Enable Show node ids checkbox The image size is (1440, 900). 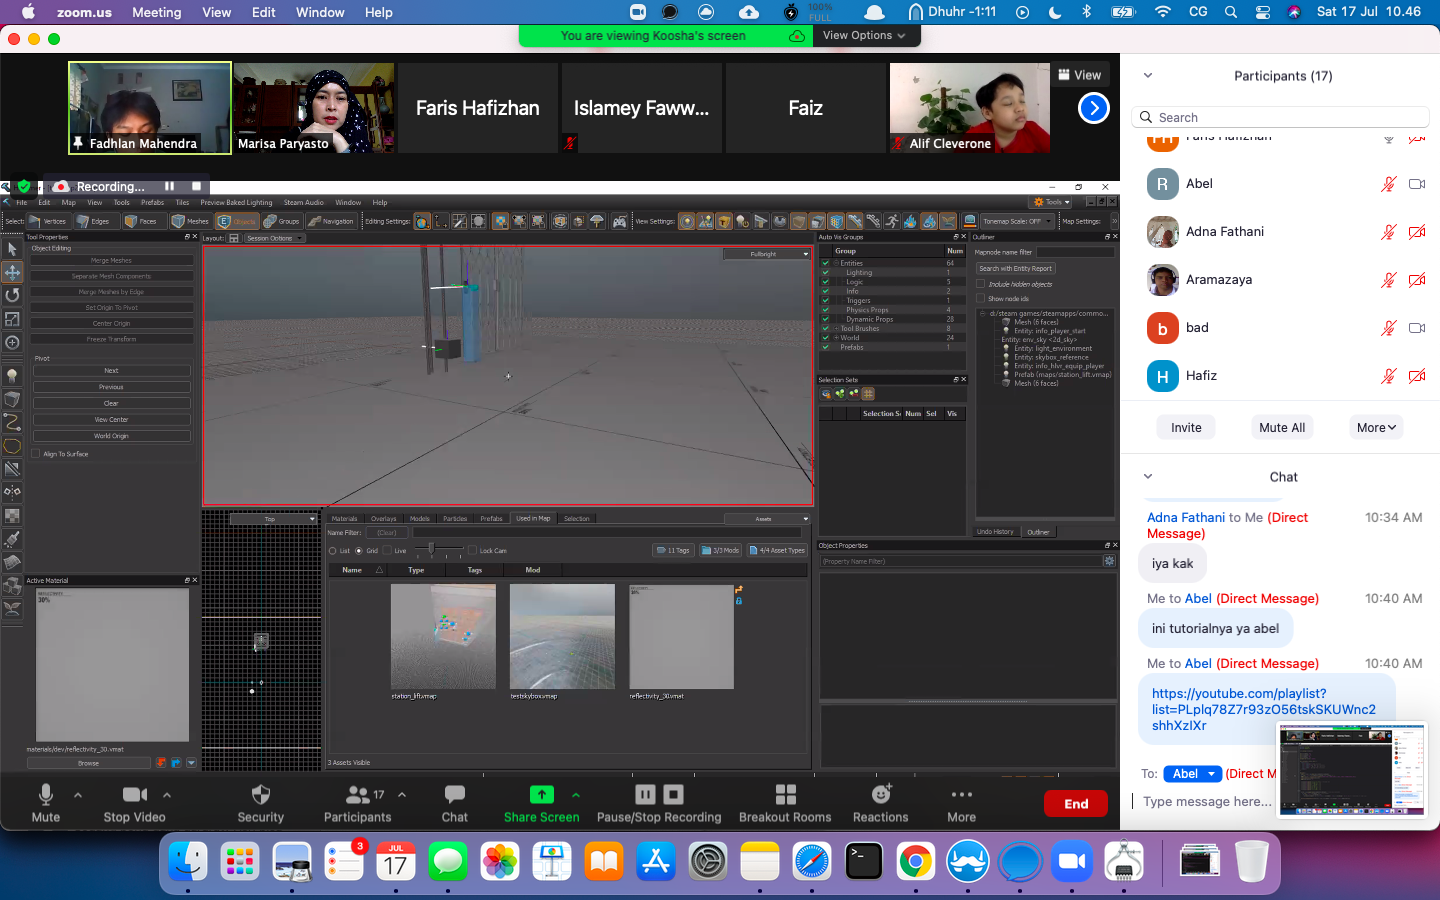pos(981,298)
